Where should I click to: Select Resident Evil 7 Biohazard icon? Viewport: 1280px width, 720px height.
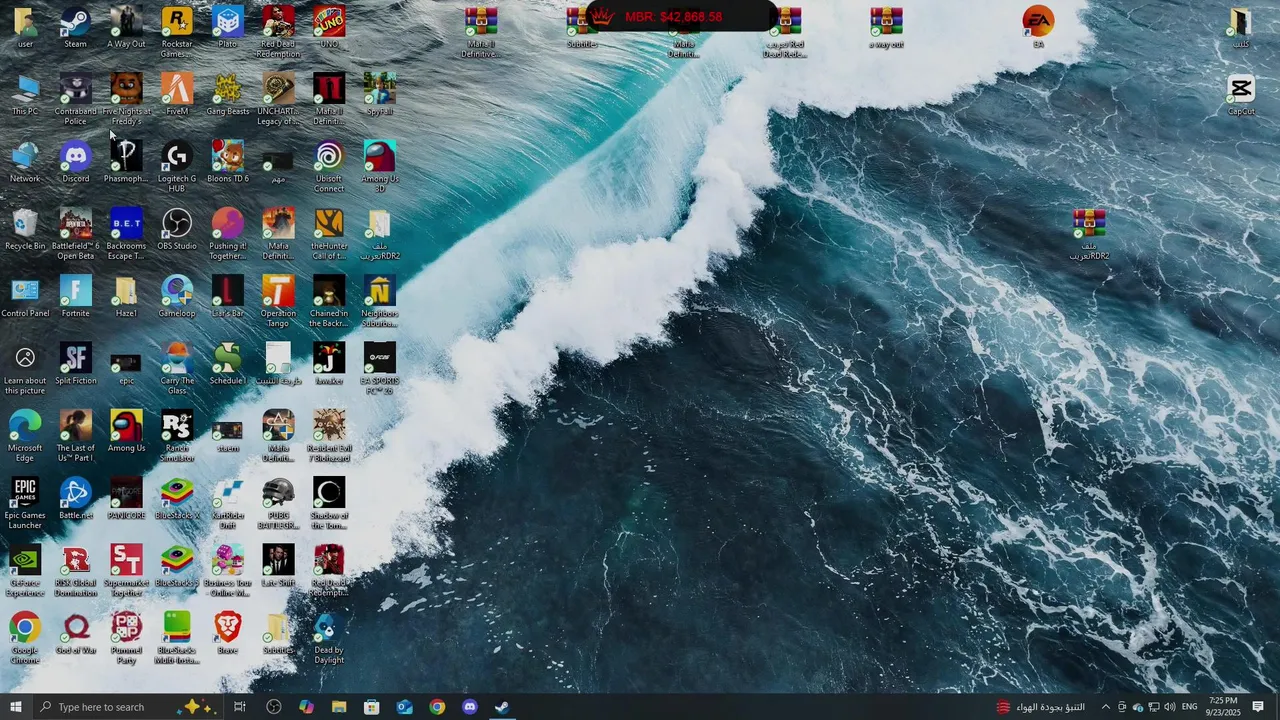pyautogui.click(x=329, y=436)
